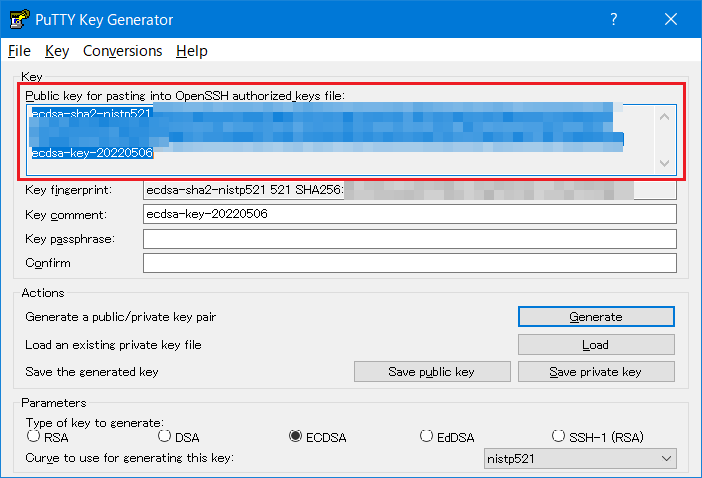Open the Help menu
Image resolution: width=702 pixels, height=478 pixels.
[191, 51]
